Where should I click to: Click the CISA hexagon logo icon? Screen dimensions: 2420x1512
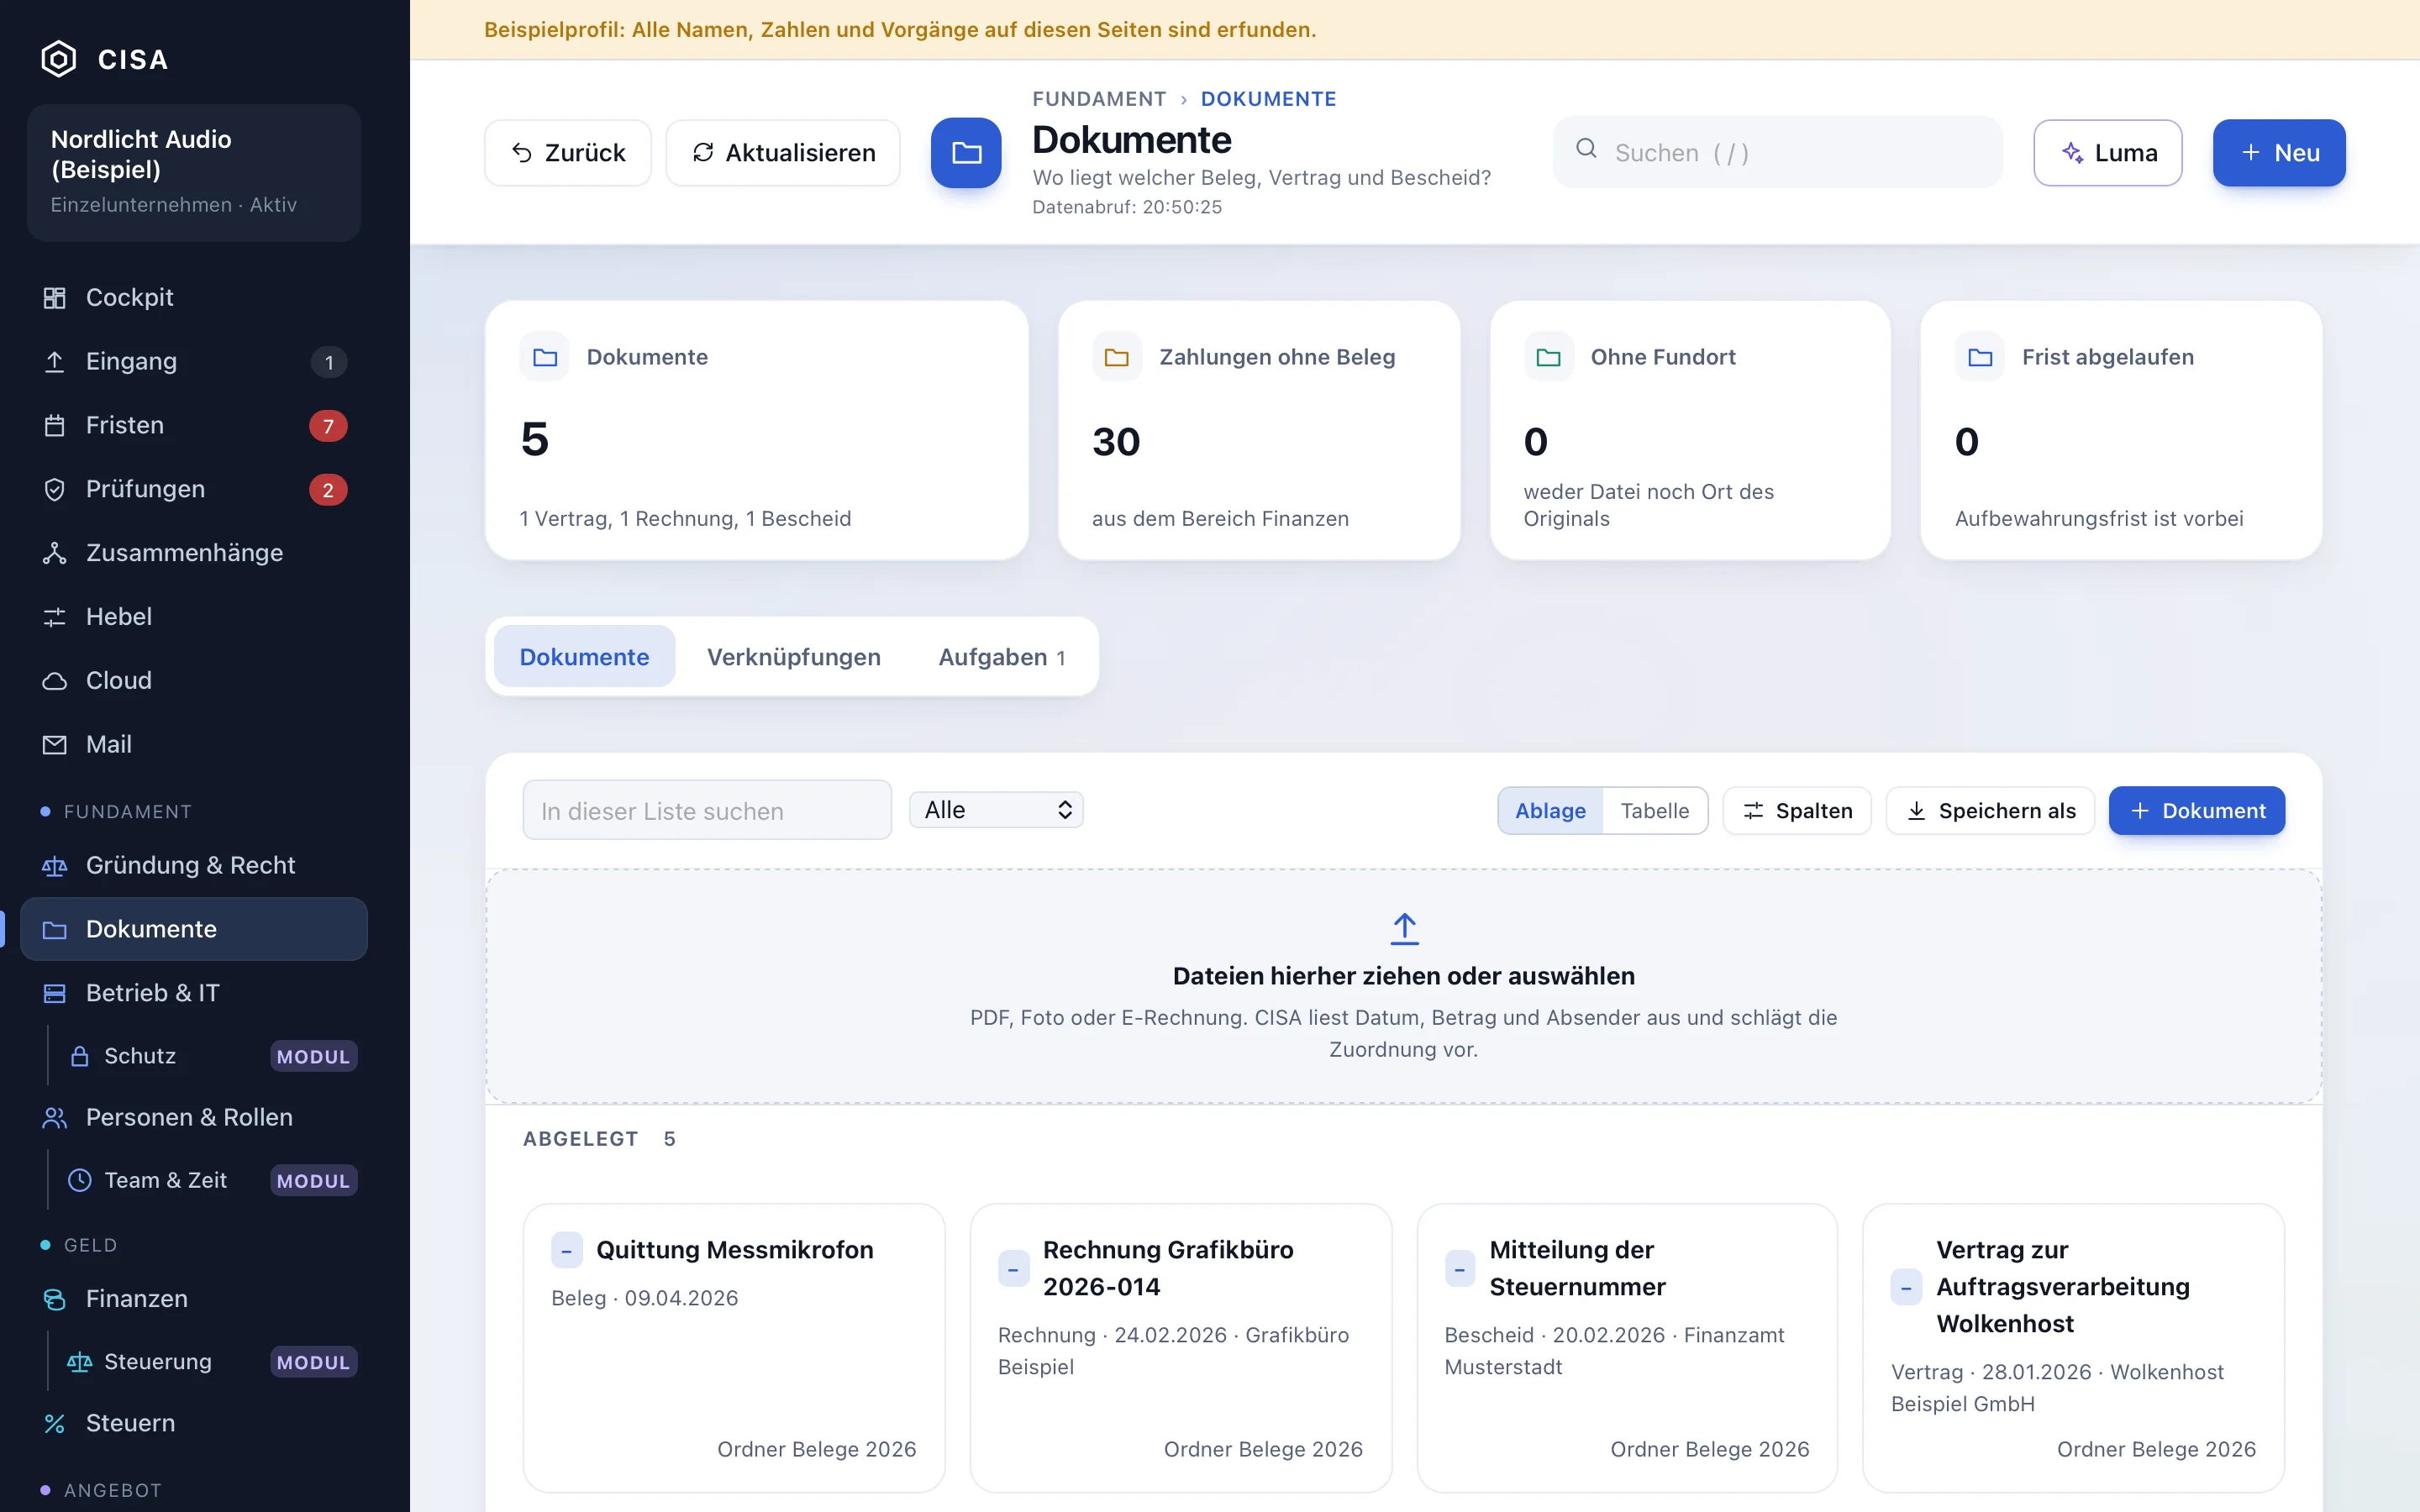pos(59,59)
